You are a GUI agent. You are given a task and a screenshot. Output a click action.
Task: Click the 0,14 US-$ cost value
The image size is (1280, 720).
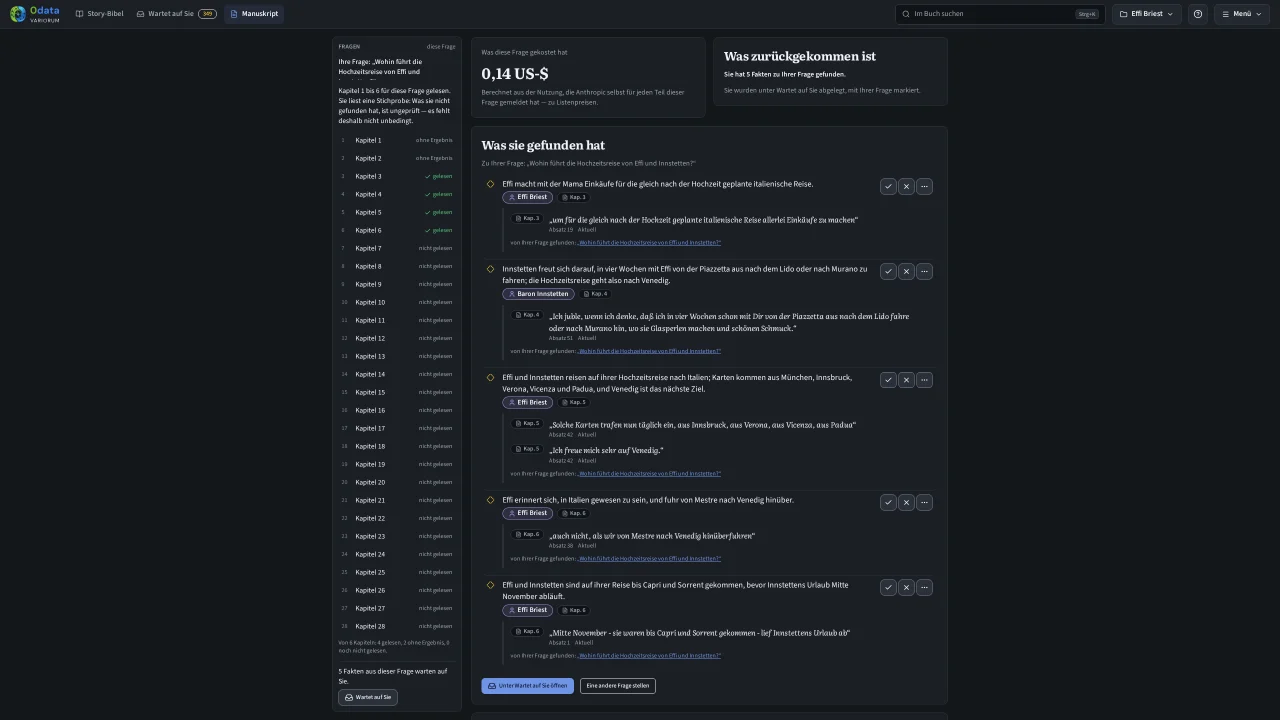[515, 74]
